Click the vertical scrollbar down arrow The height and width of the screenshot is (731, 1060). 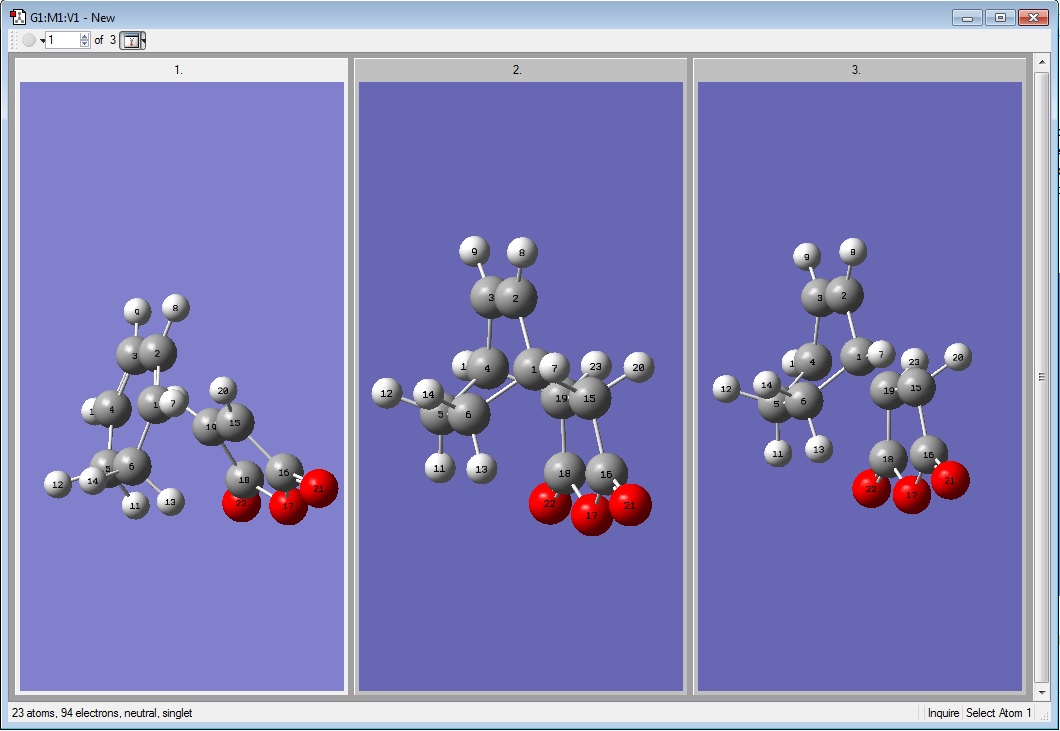pyautogui.click(x=1042, y=692)
